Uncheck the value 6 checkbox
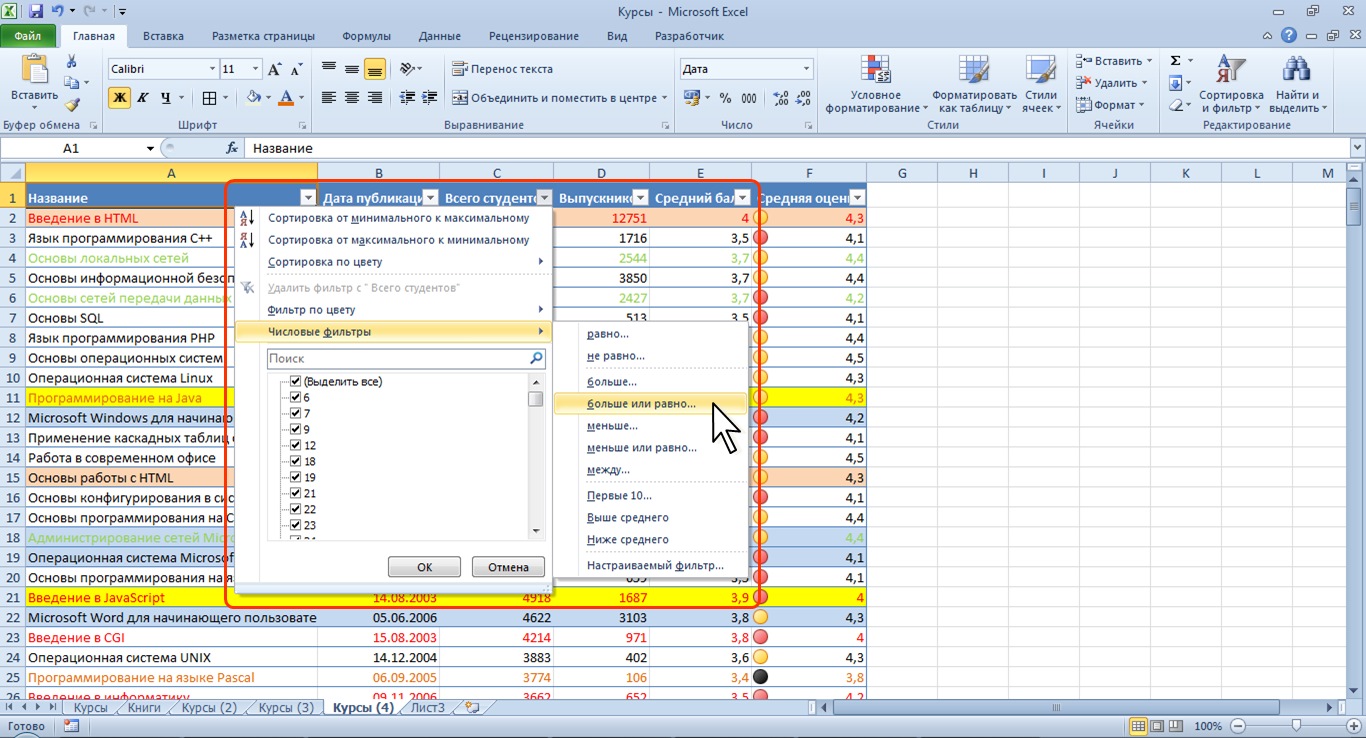The width and height of the screenshot is (1366, 738). (295, 397)
